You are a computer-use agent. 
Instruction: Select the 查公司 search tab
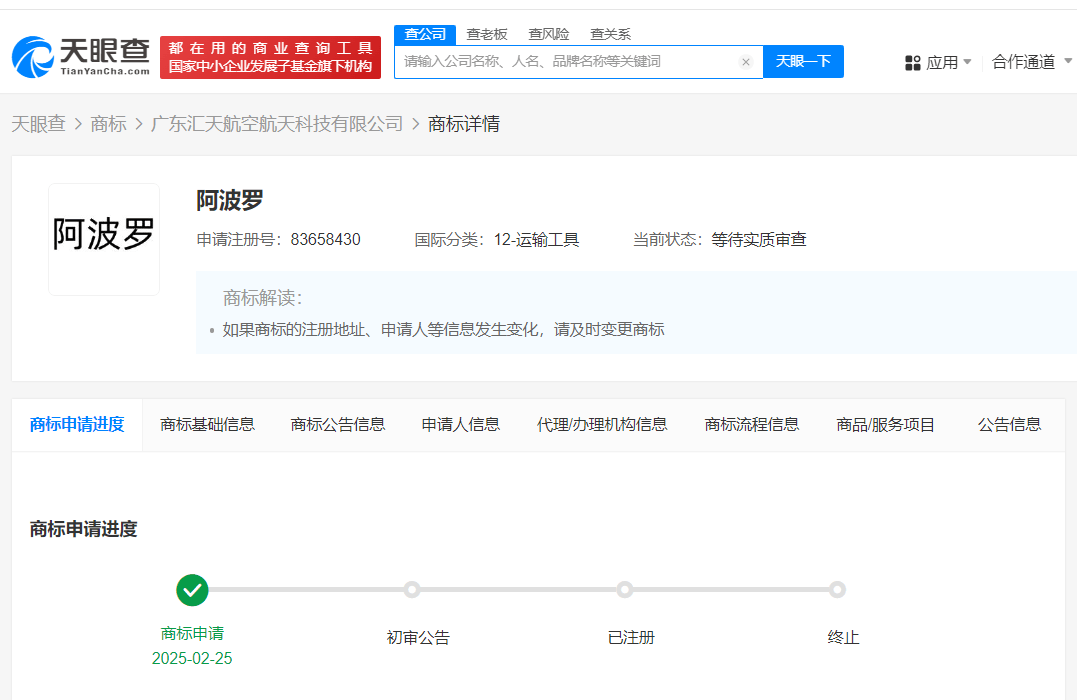coord(424,34)
